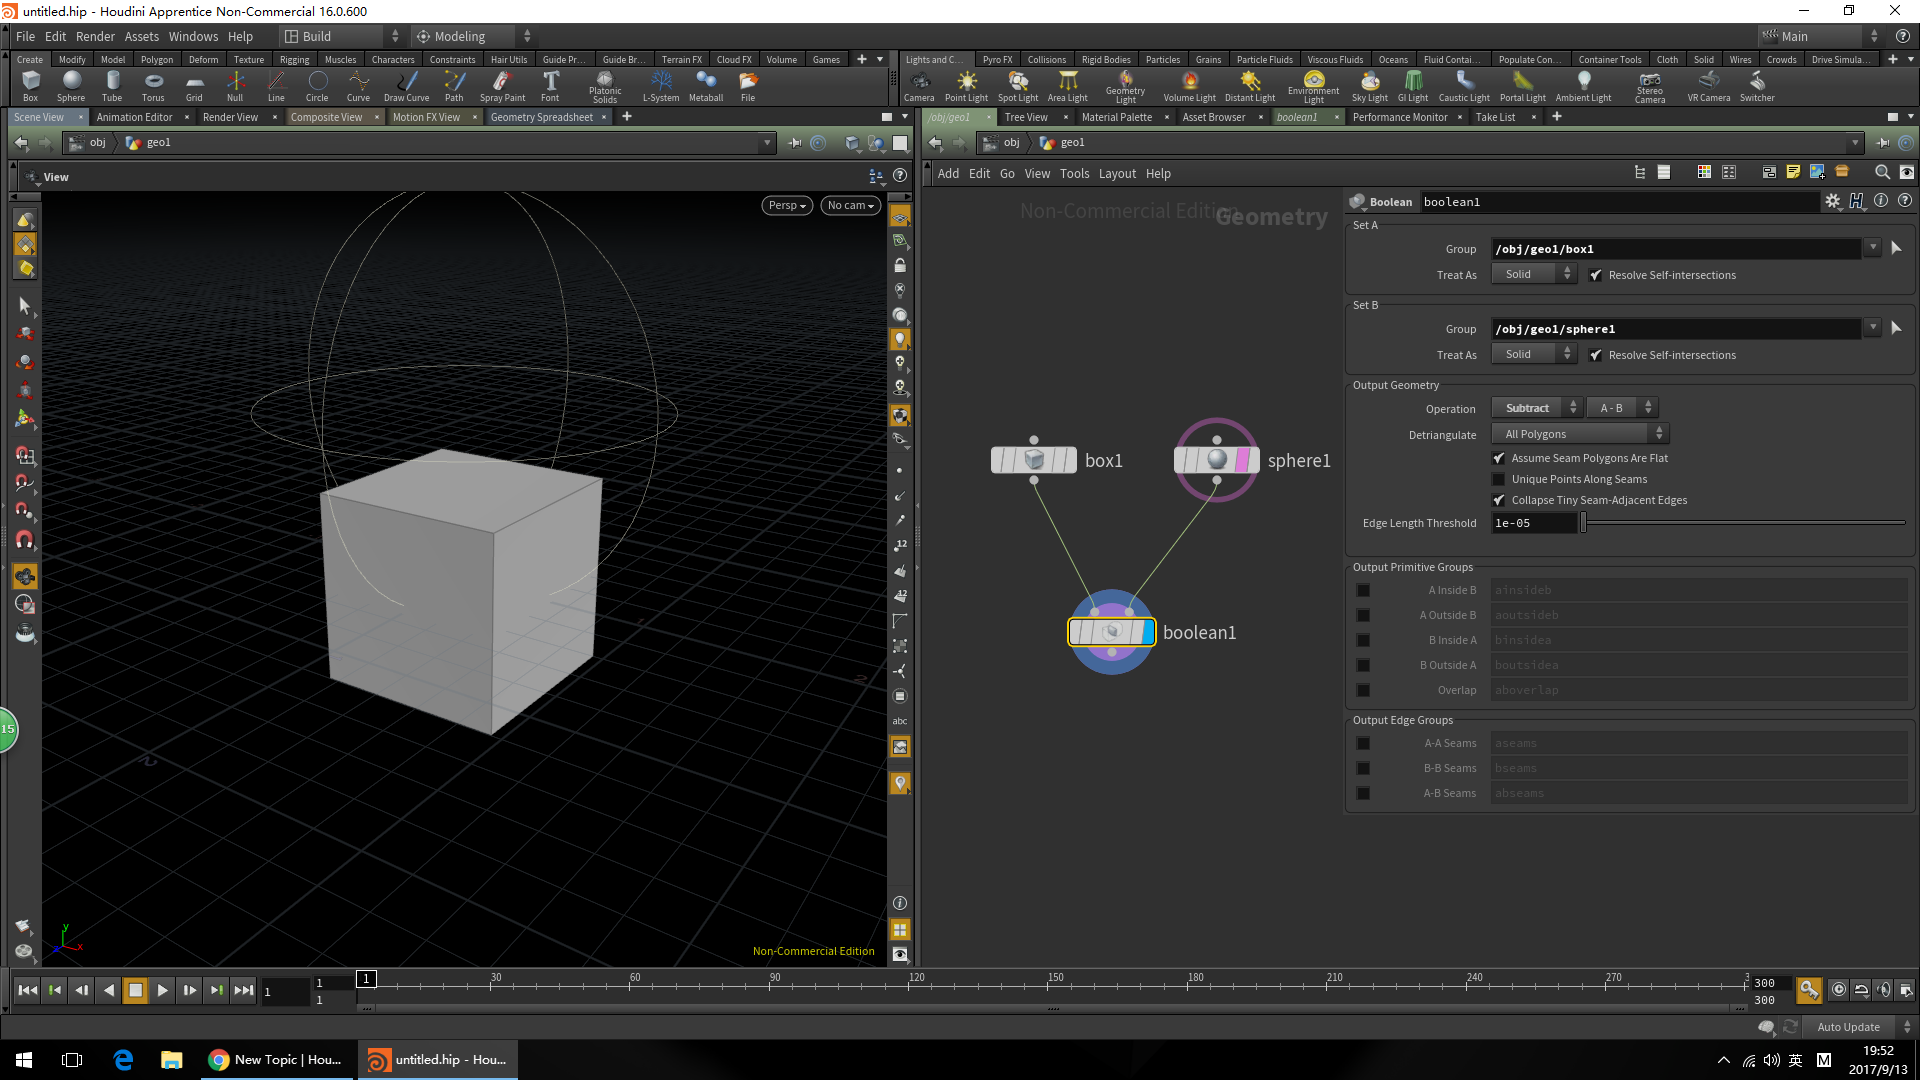This screenshot has width=1920, height=1080.
Task: Click obj in the network path bar
Action: 1012,142
